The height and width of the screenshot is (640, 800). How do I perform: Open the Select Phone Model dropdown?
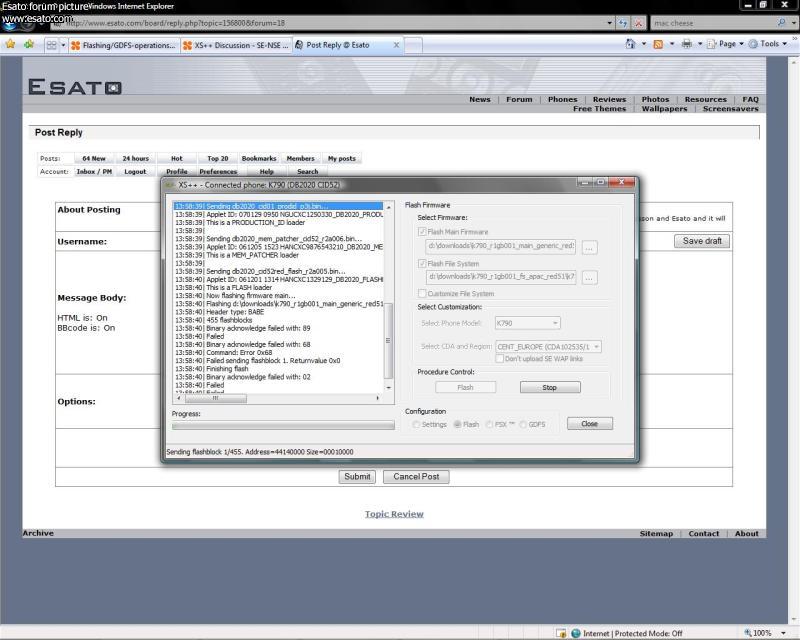pyautogui.click(x=528, y=323)
